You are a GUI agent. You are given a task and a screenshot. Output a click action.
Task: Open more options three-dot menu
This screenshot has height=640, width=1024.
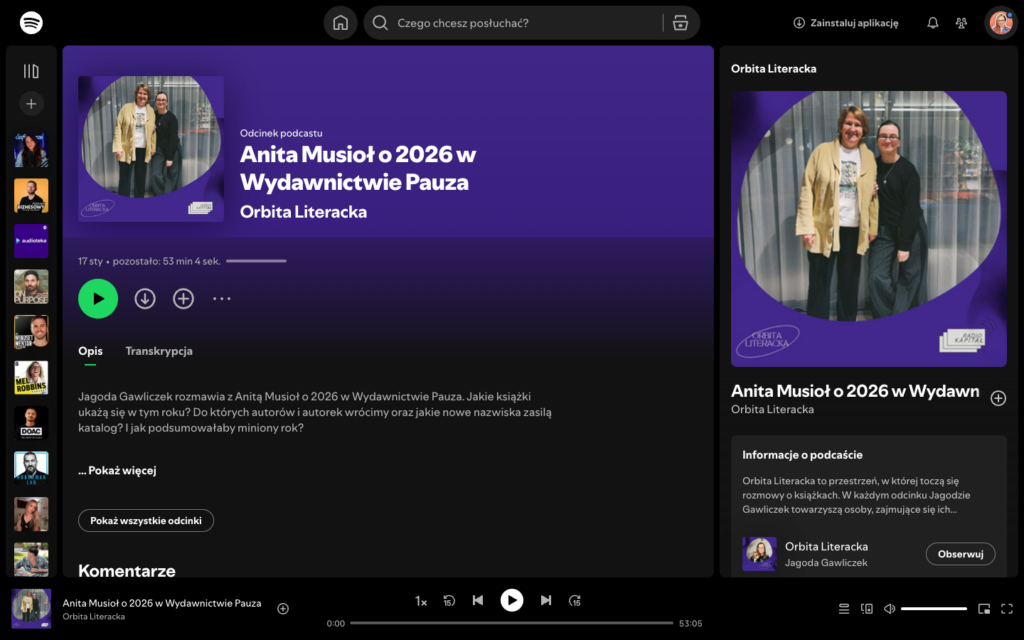[x=222, y=298]
